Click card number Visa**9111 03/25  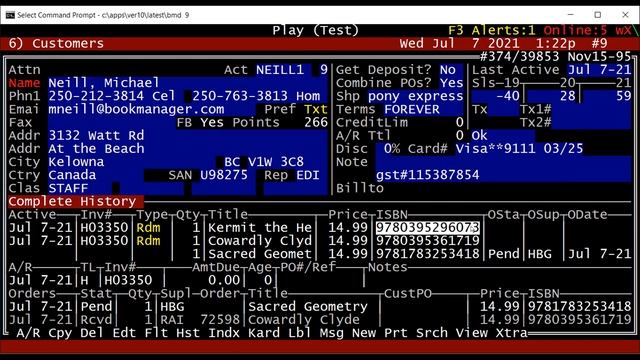[x=520, y=149]
